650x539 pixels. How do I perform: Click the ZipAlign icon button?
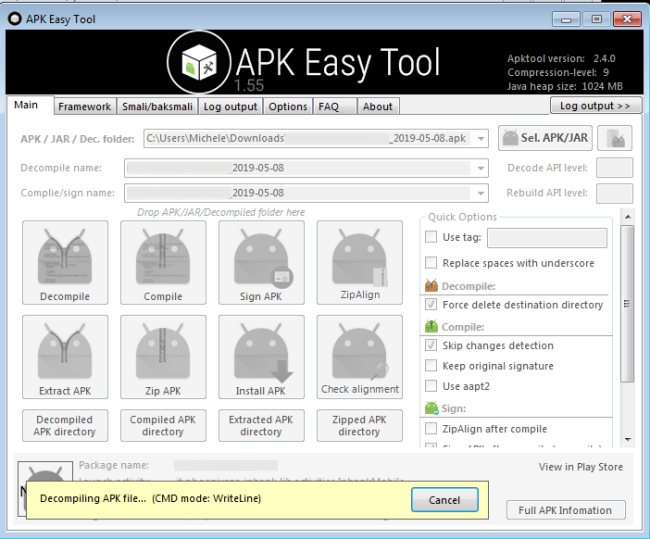tap(359, 262)
